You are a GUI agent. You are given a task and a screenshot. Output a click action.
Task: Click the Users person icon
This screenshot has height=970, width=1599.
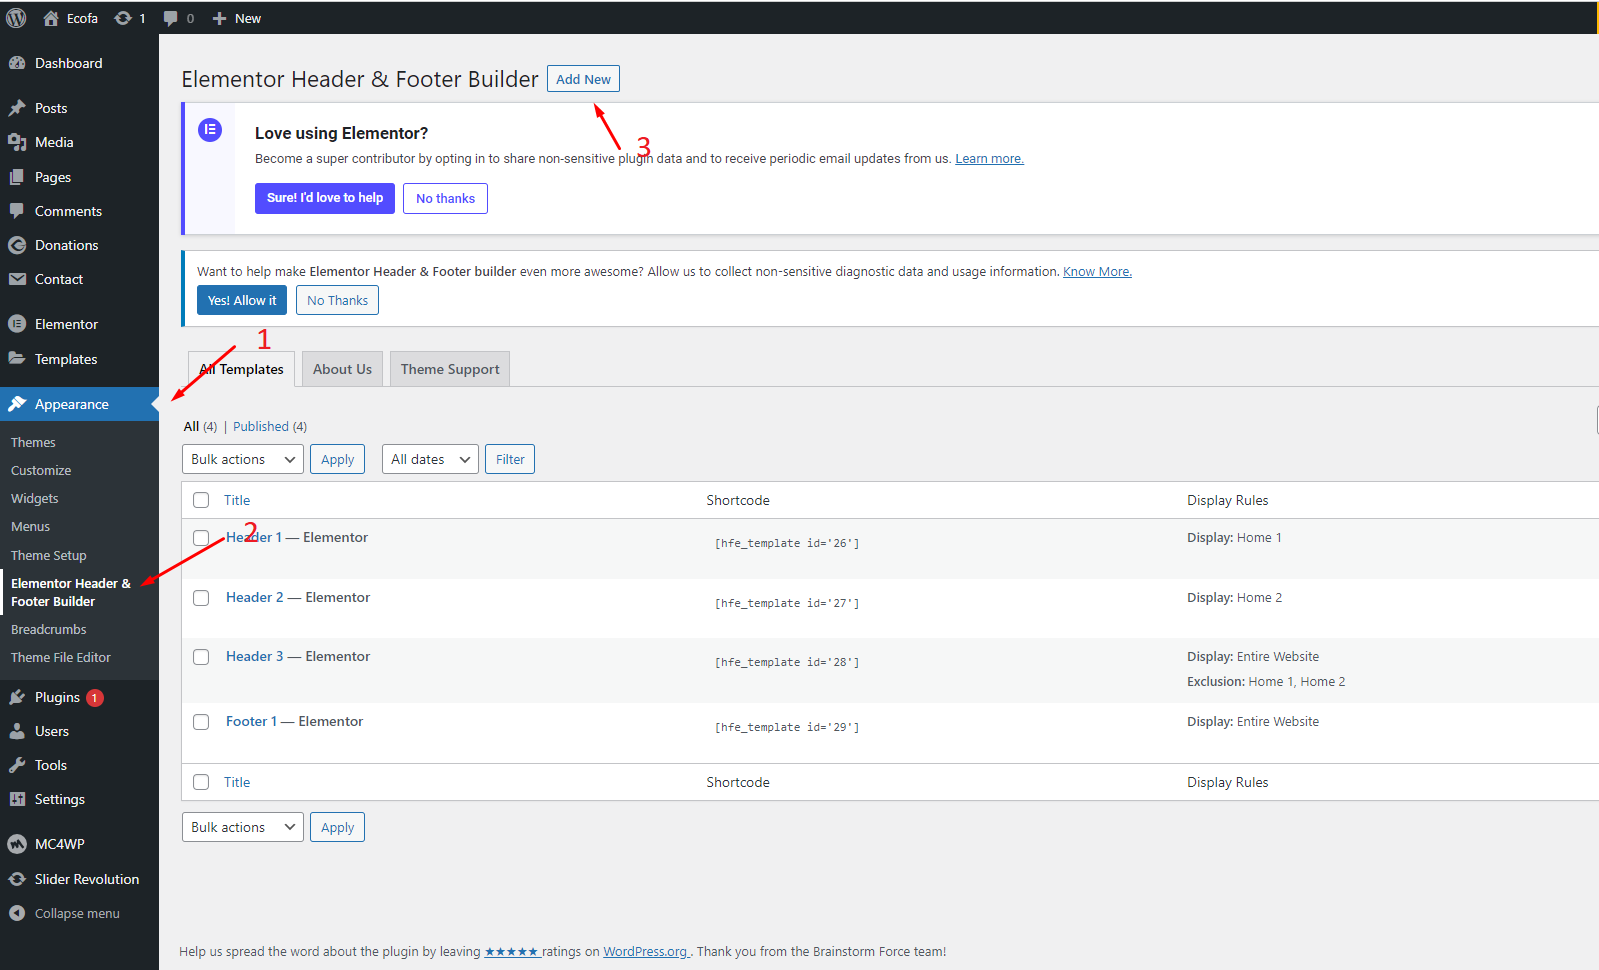tap(17, 731)
